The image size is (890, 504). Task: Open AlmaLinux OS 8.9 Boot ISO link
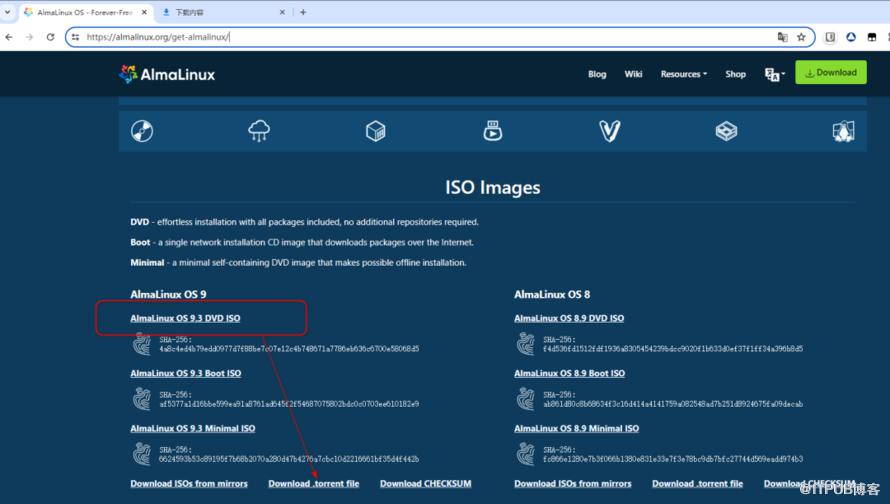[x=569, y=373]
